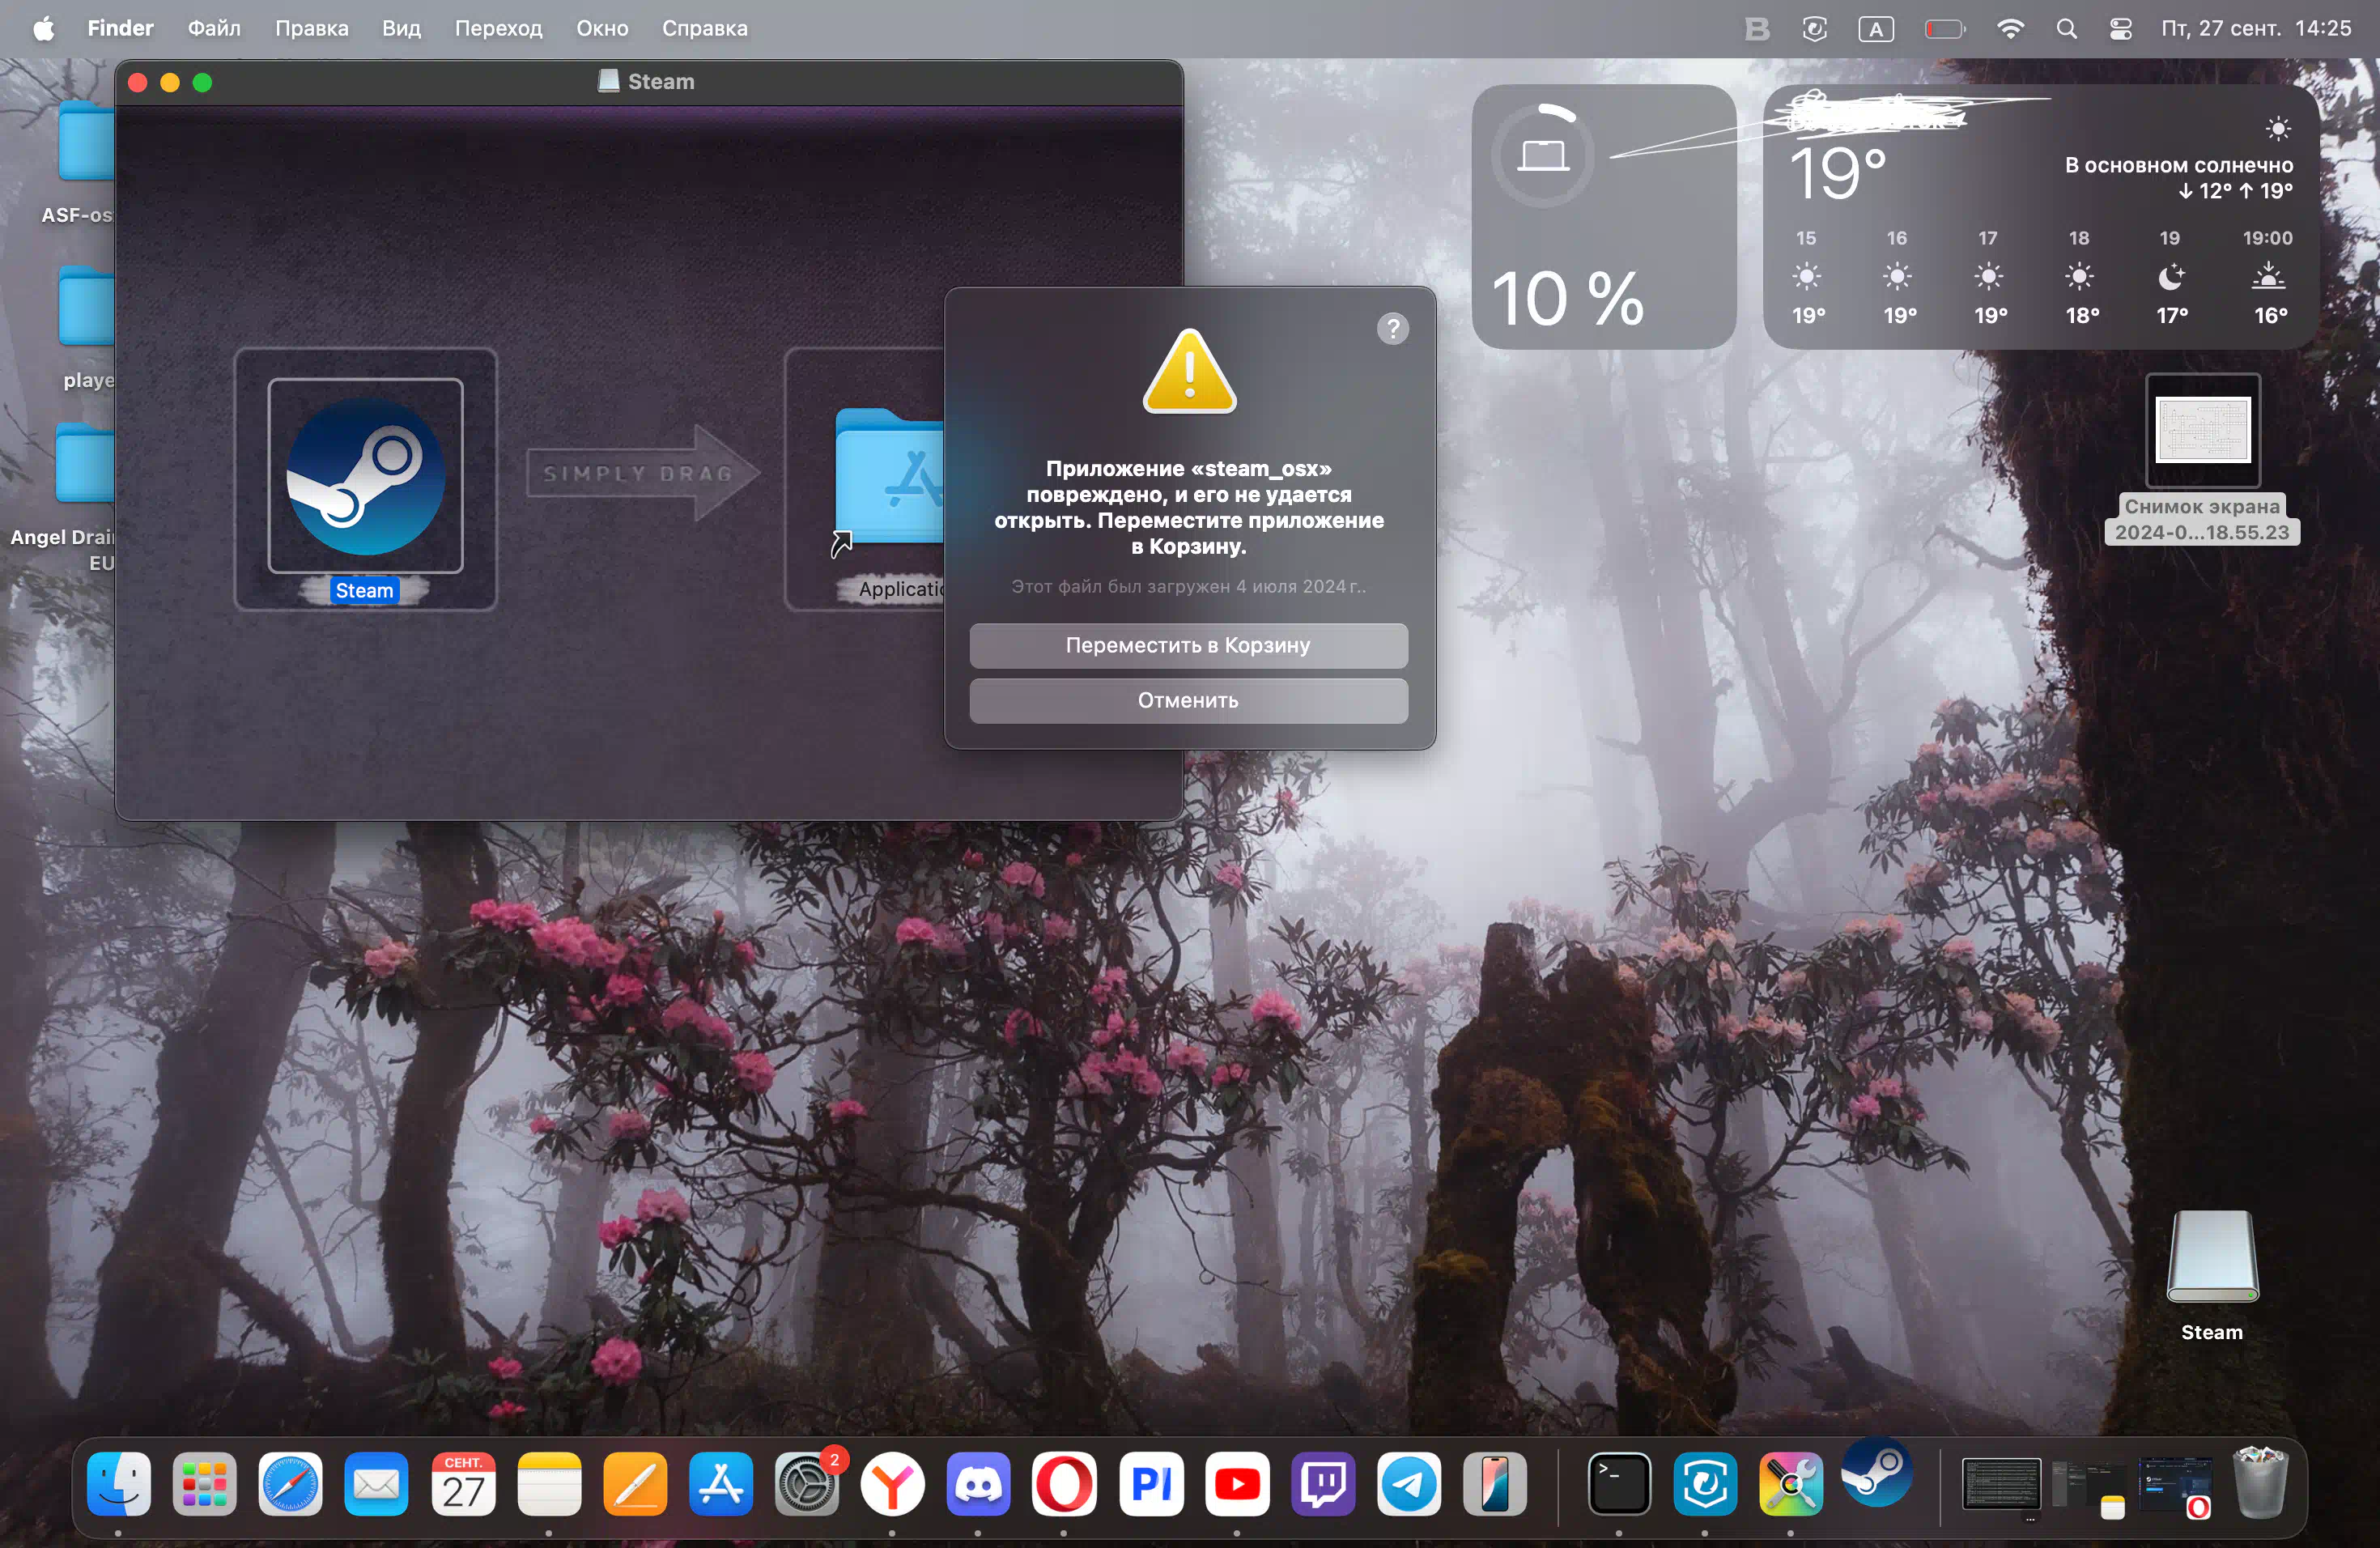This screenshot has width=2380, height=1548.
Task: Click the "В основном солнечно" weather condition text
Action: [2179, 165]
